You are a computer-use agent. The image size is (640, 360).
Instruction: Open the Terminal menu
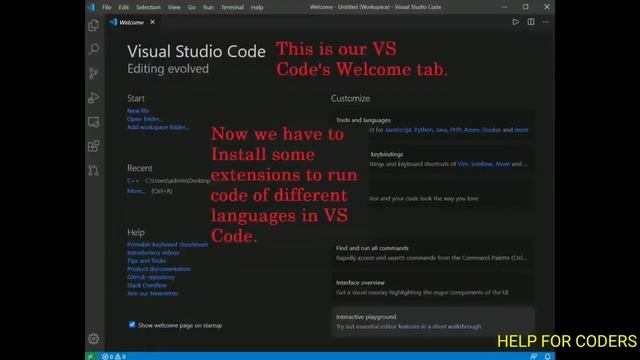(x=232, y=7)
